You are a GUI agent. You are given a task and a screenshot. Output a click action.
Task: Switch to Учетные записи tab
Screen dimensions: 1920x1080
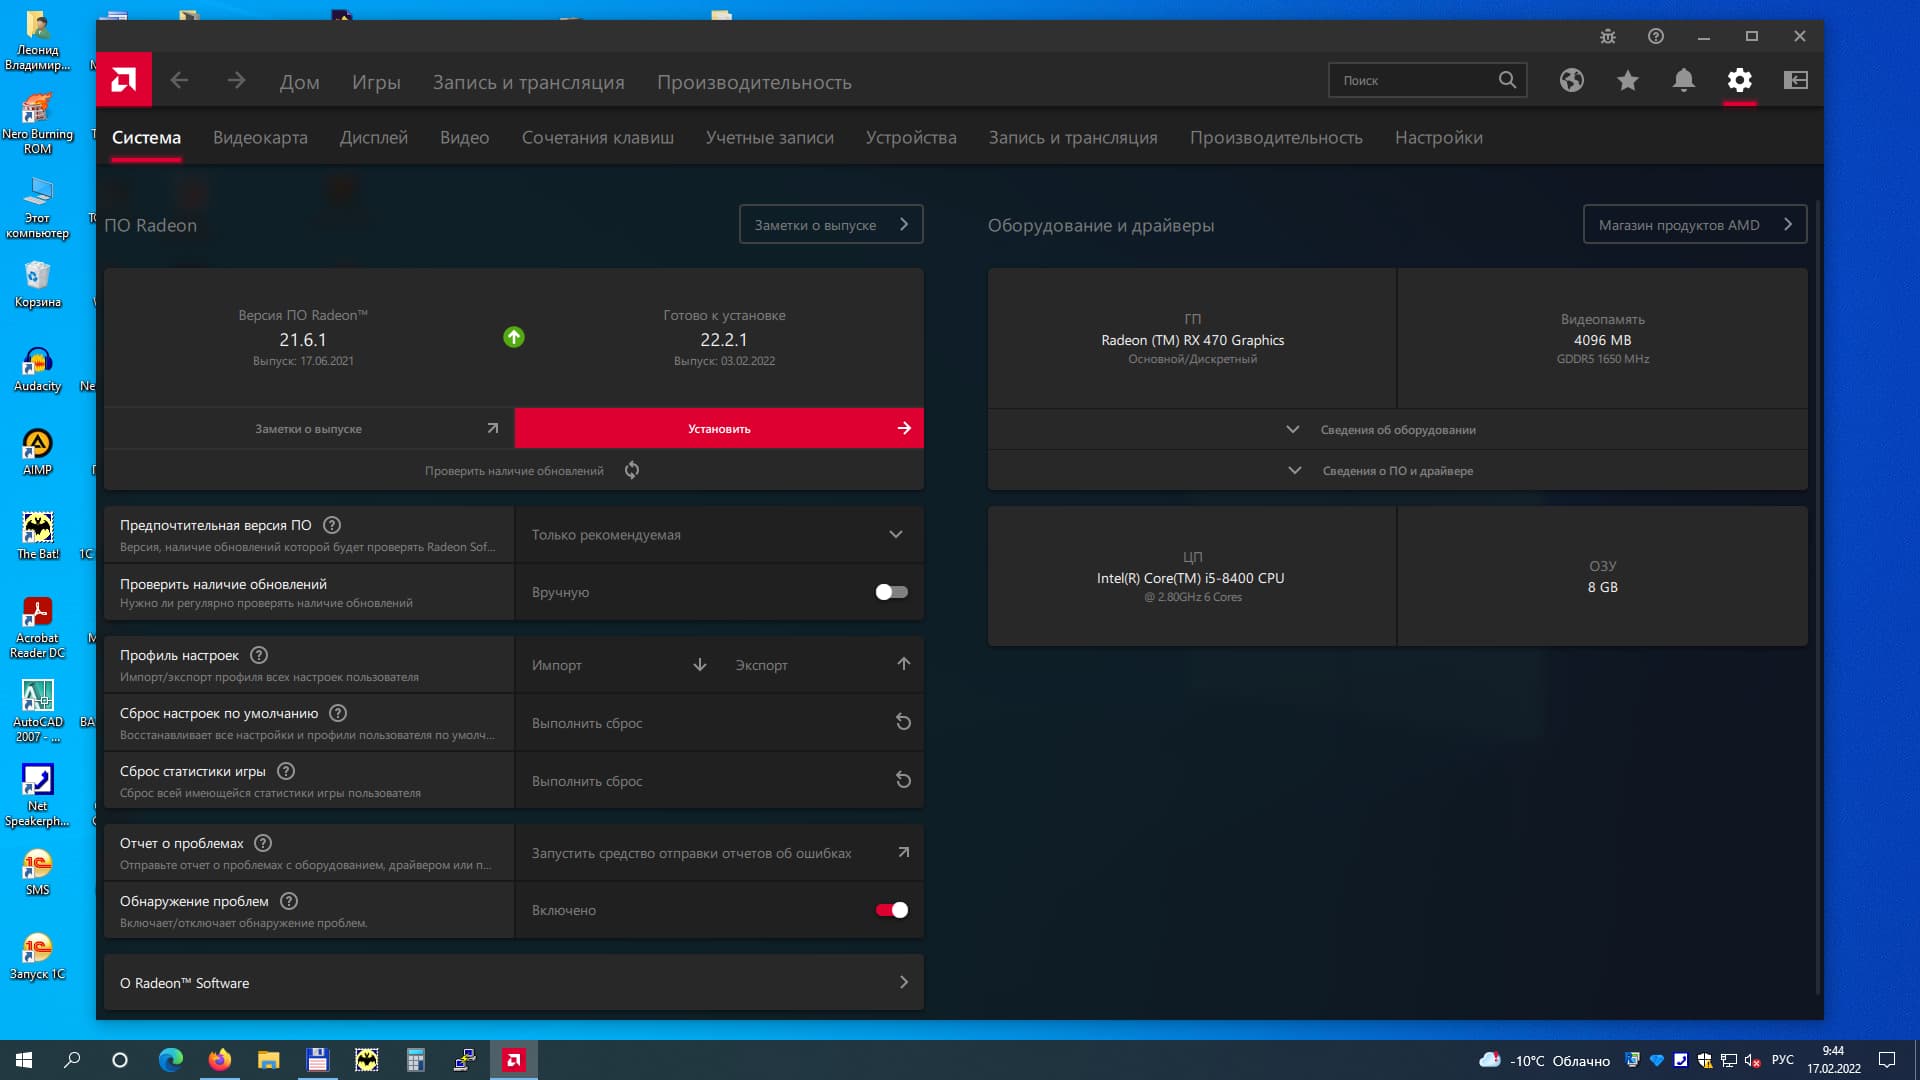click(770, 138)
